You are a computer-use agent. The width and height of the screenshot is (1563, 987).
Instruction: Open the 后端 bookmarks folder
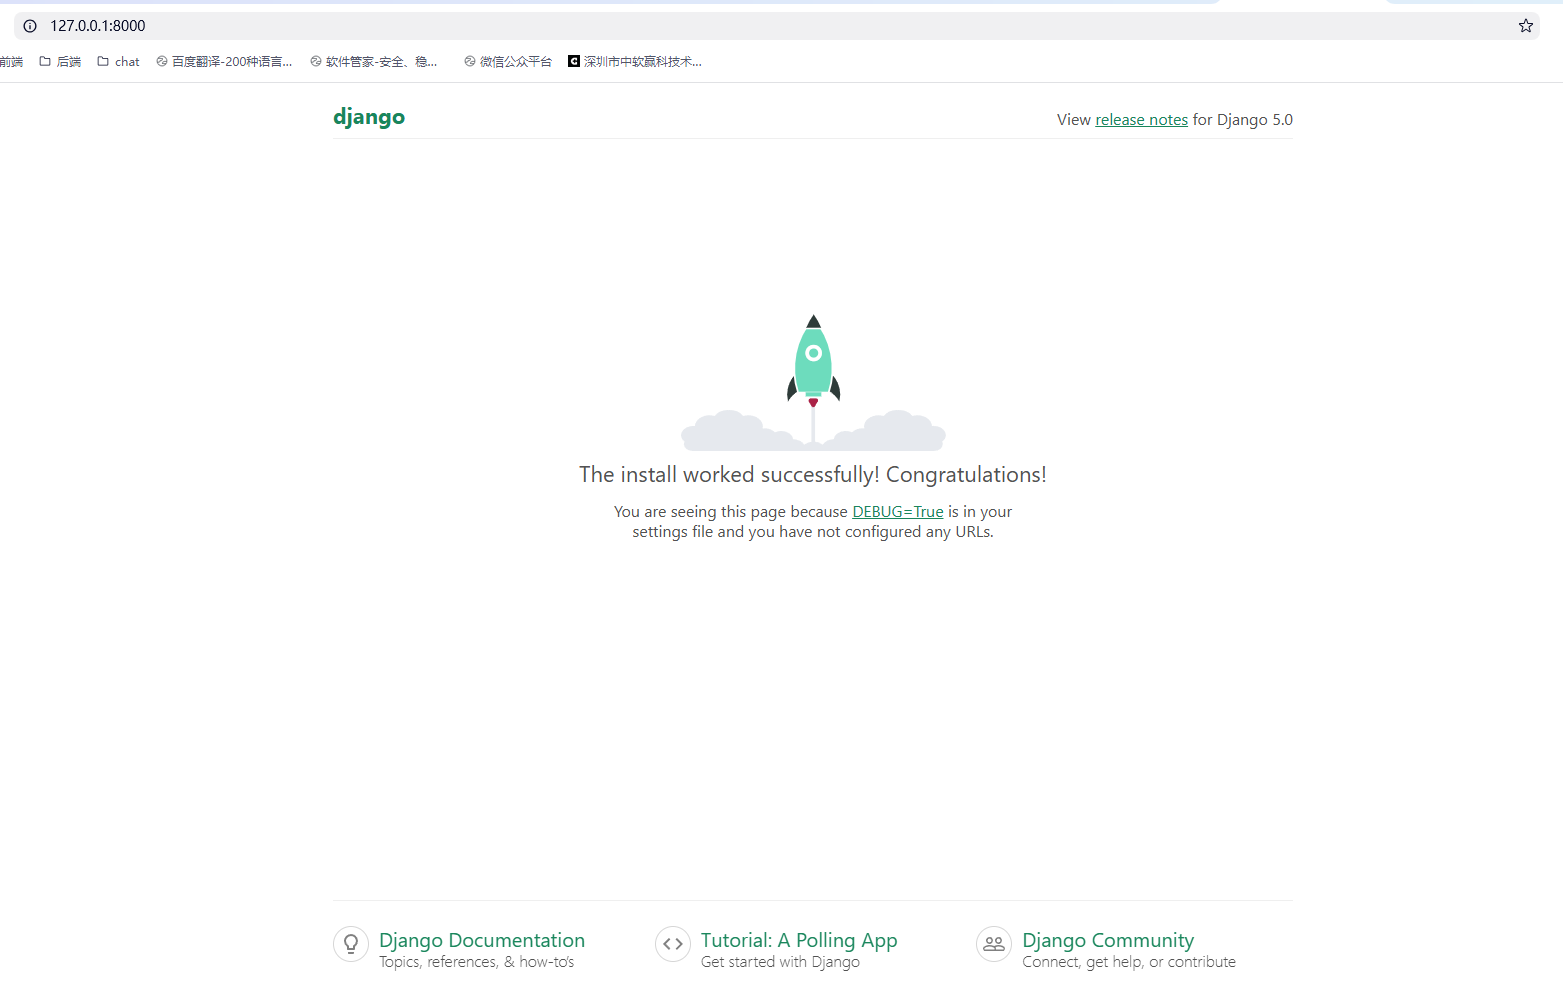coord(59,61)
